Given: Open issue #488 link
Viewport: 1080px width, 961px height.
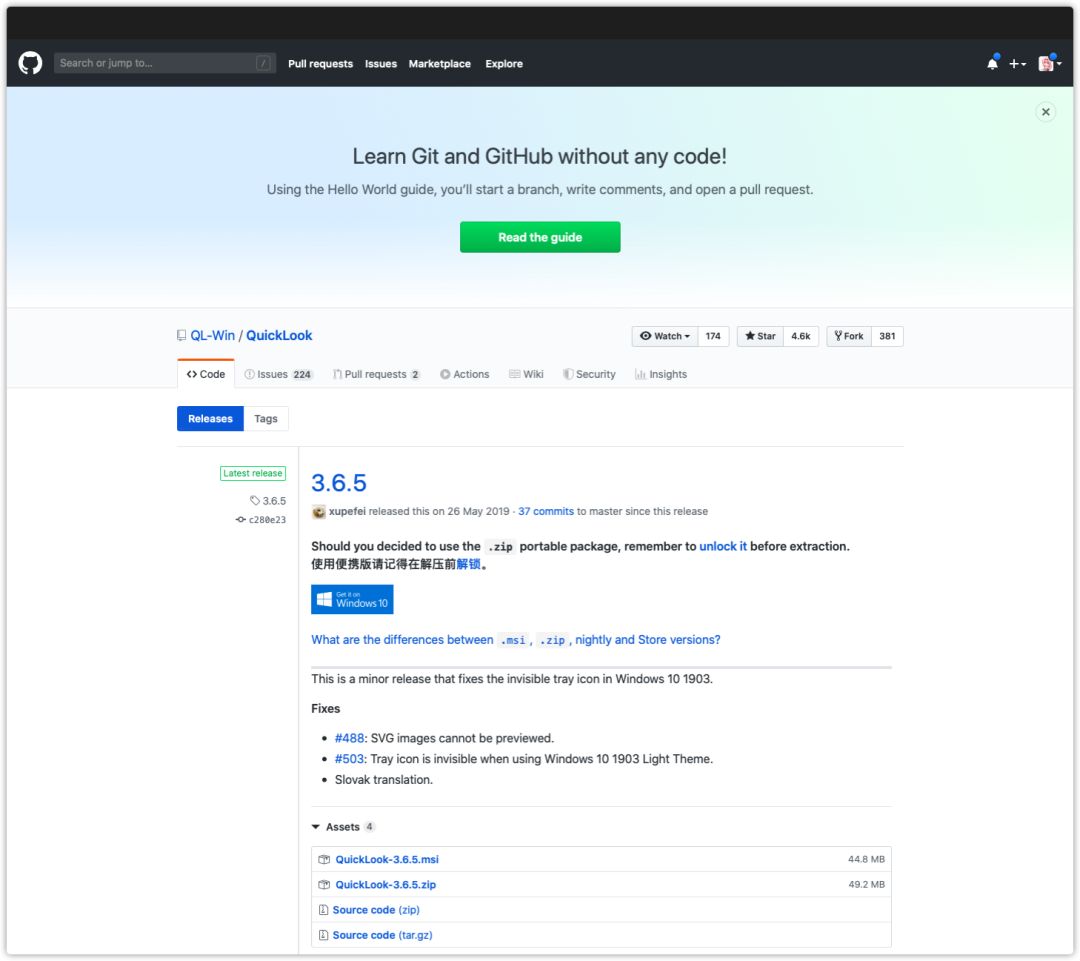Looking at the screenshot, I should point(349,738).
